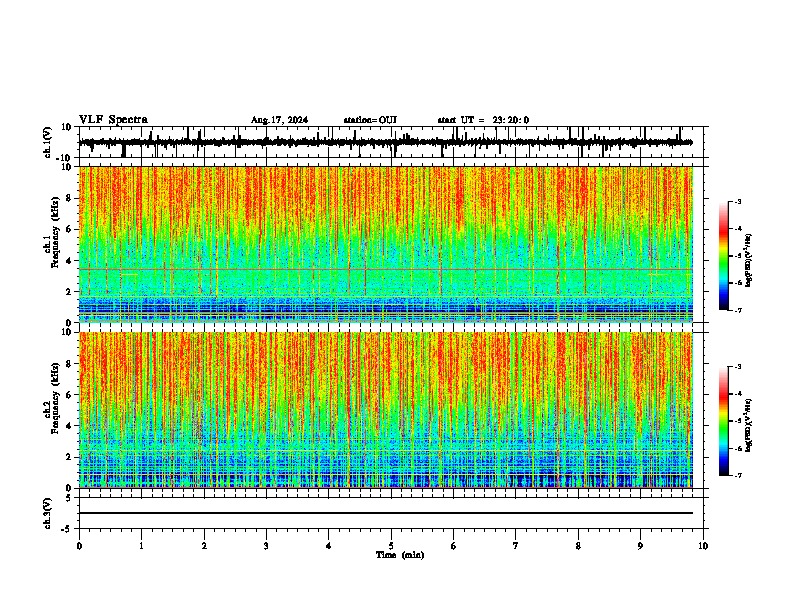Select the ch.2 colorbar log(PSD) label

pos(748,426)
